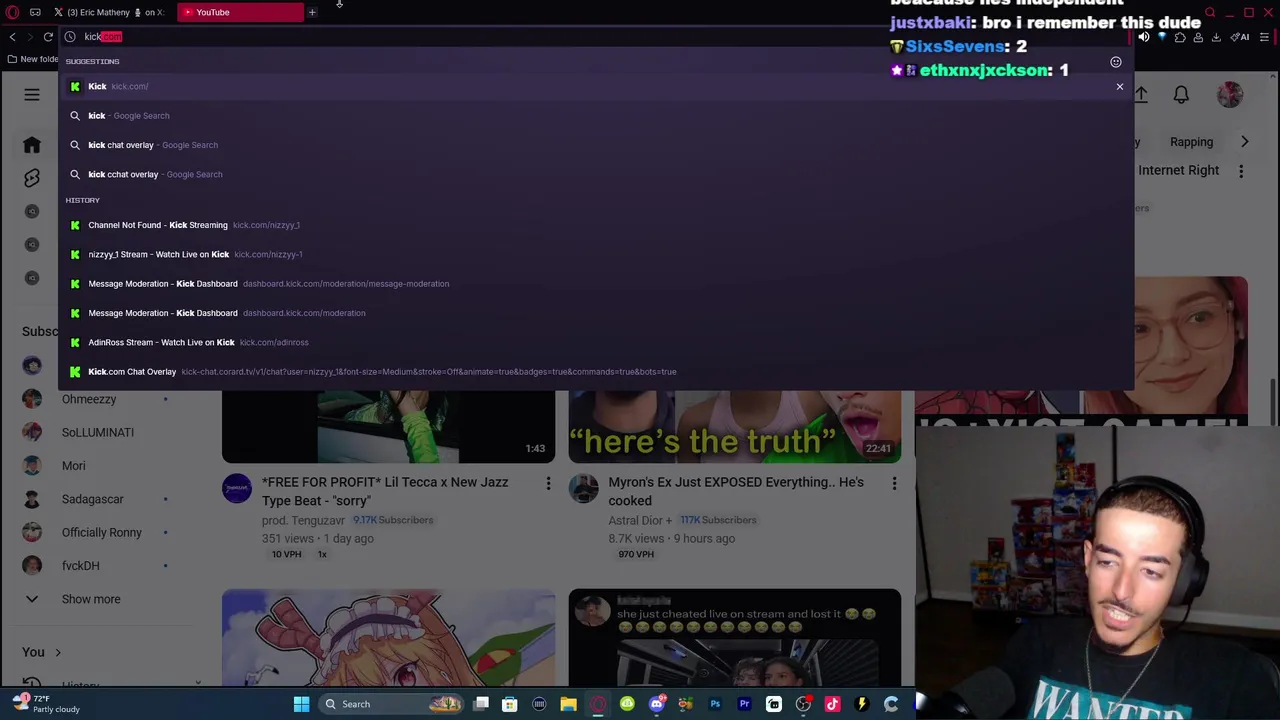Click the Windows taskbar Search box
The image size is (1280, 720).
tap(391, 704)
